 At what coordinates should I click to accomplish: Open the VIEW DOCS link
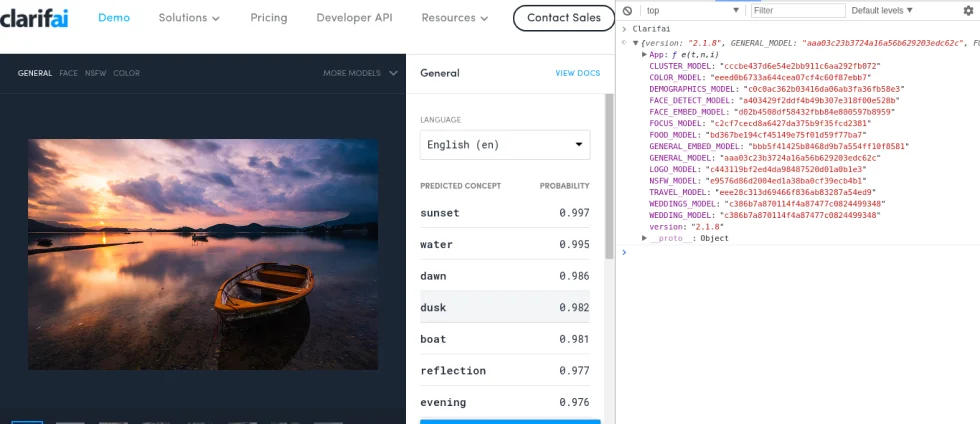577,73
